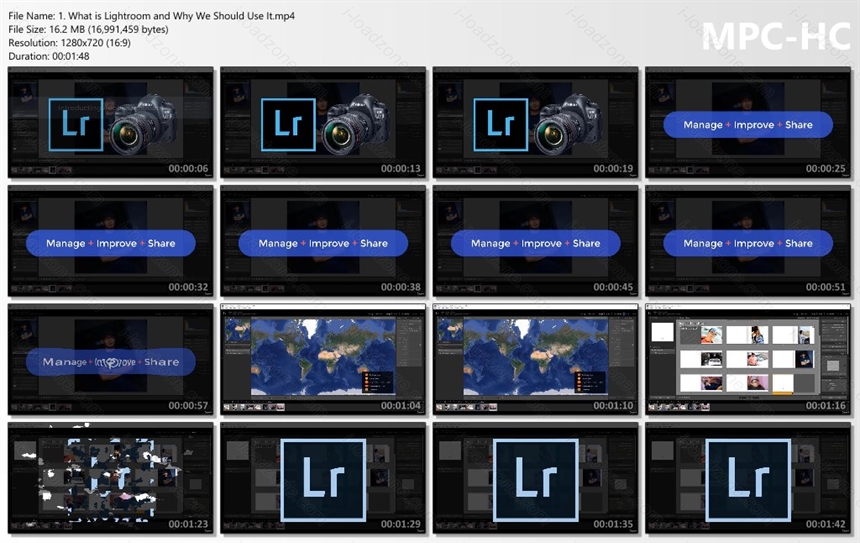Pick the world map thumbnail at 00:01:10
Viewport: 860px width, 543px height.
[535, 360]
